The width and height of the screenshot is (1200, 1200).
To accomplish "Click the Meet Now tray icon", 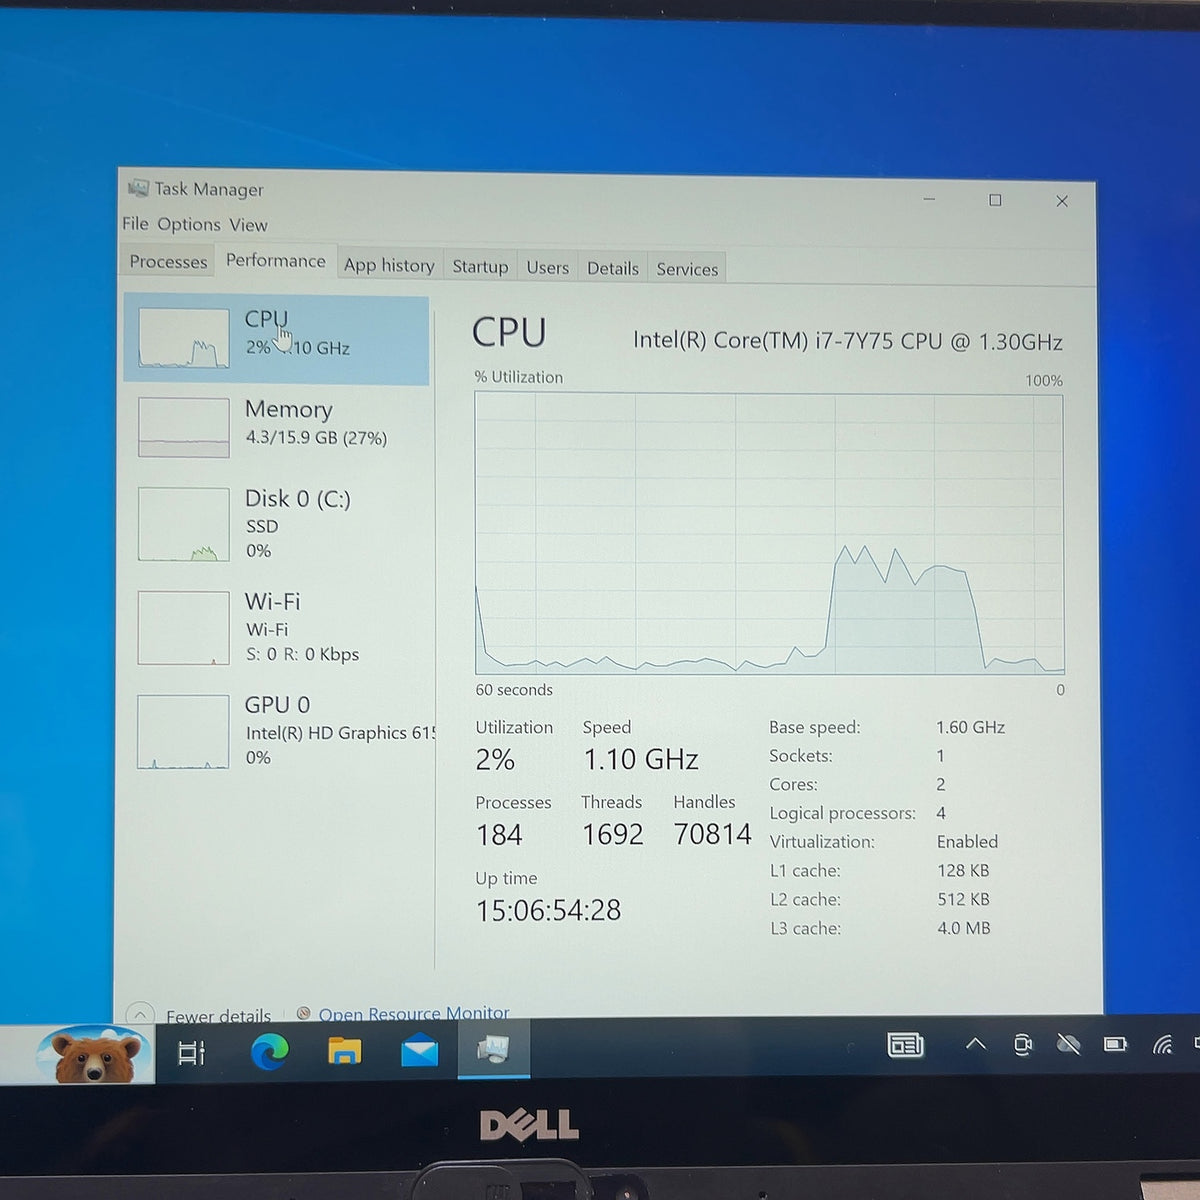I will coord(1022,1045).
